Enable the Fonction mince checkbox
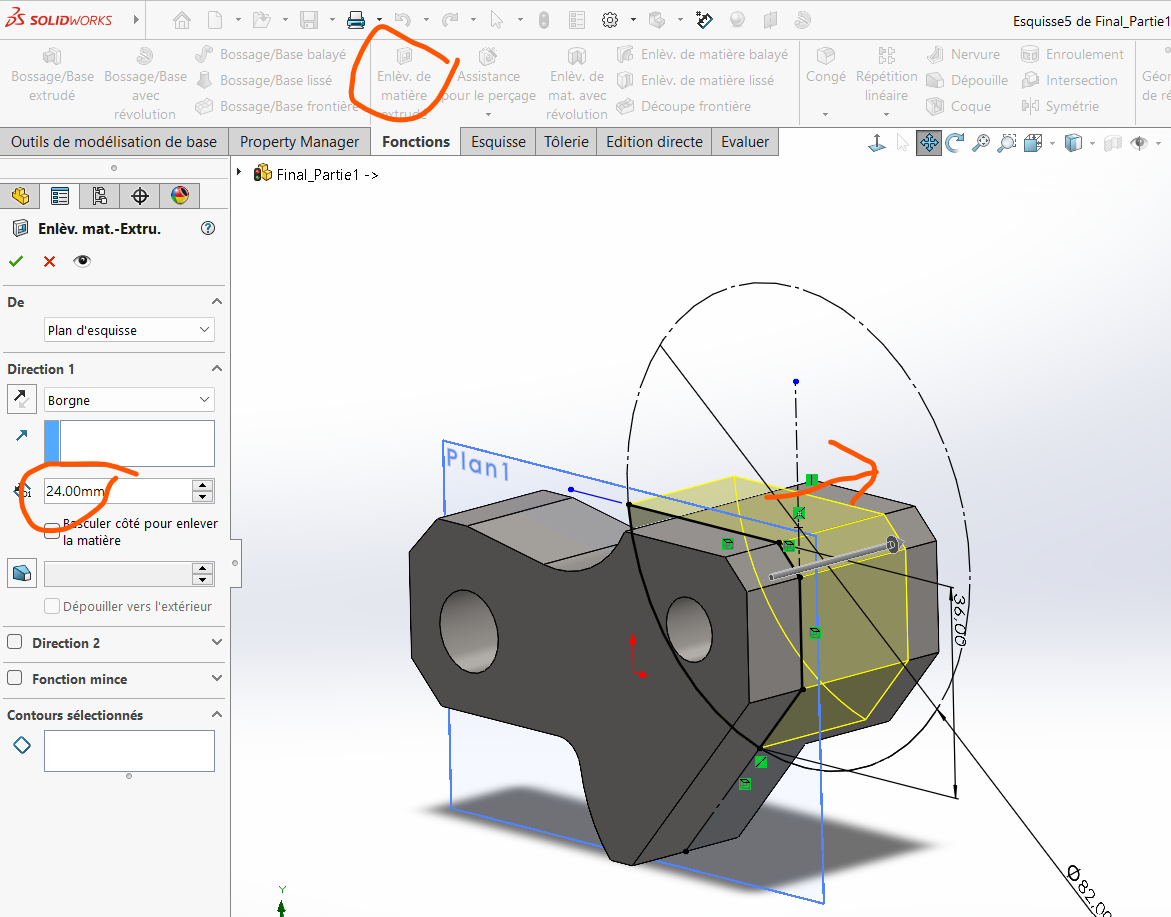Viewport: 1171px width, 917px height. pyautogui.click(x=14, y=678)
